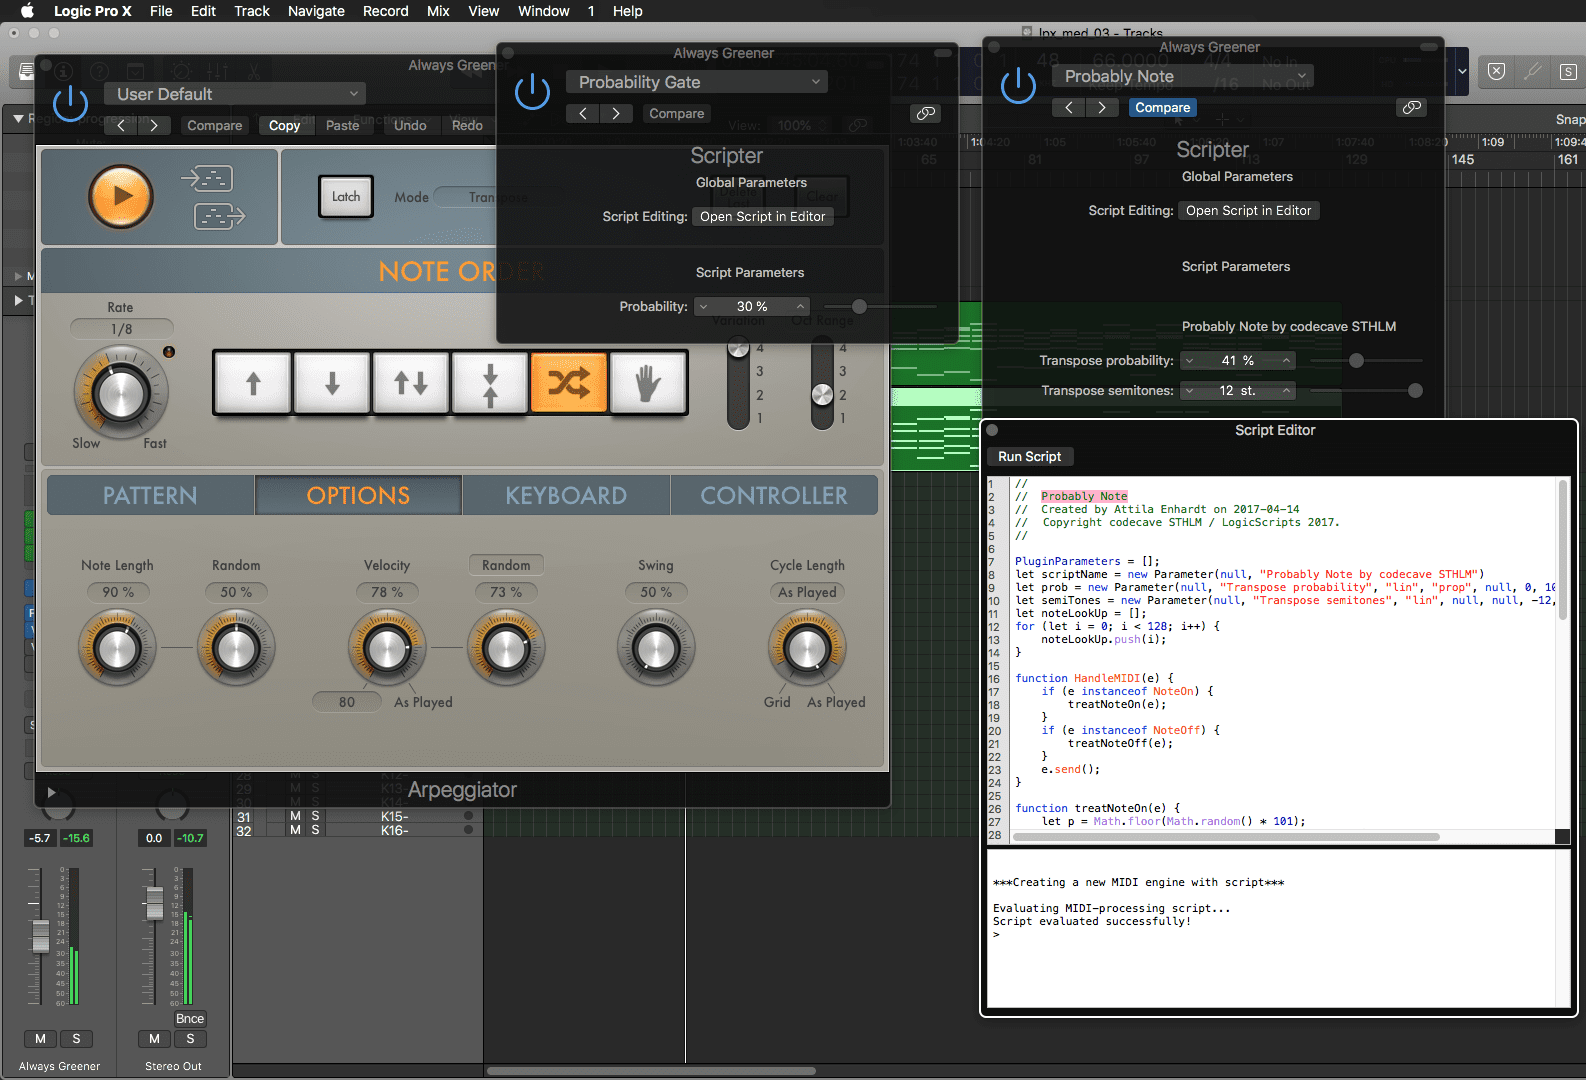The height and width of the screenshot is (1080, 1586).
Task: Select the Random shuffle note order button
Action: (569, 382)
